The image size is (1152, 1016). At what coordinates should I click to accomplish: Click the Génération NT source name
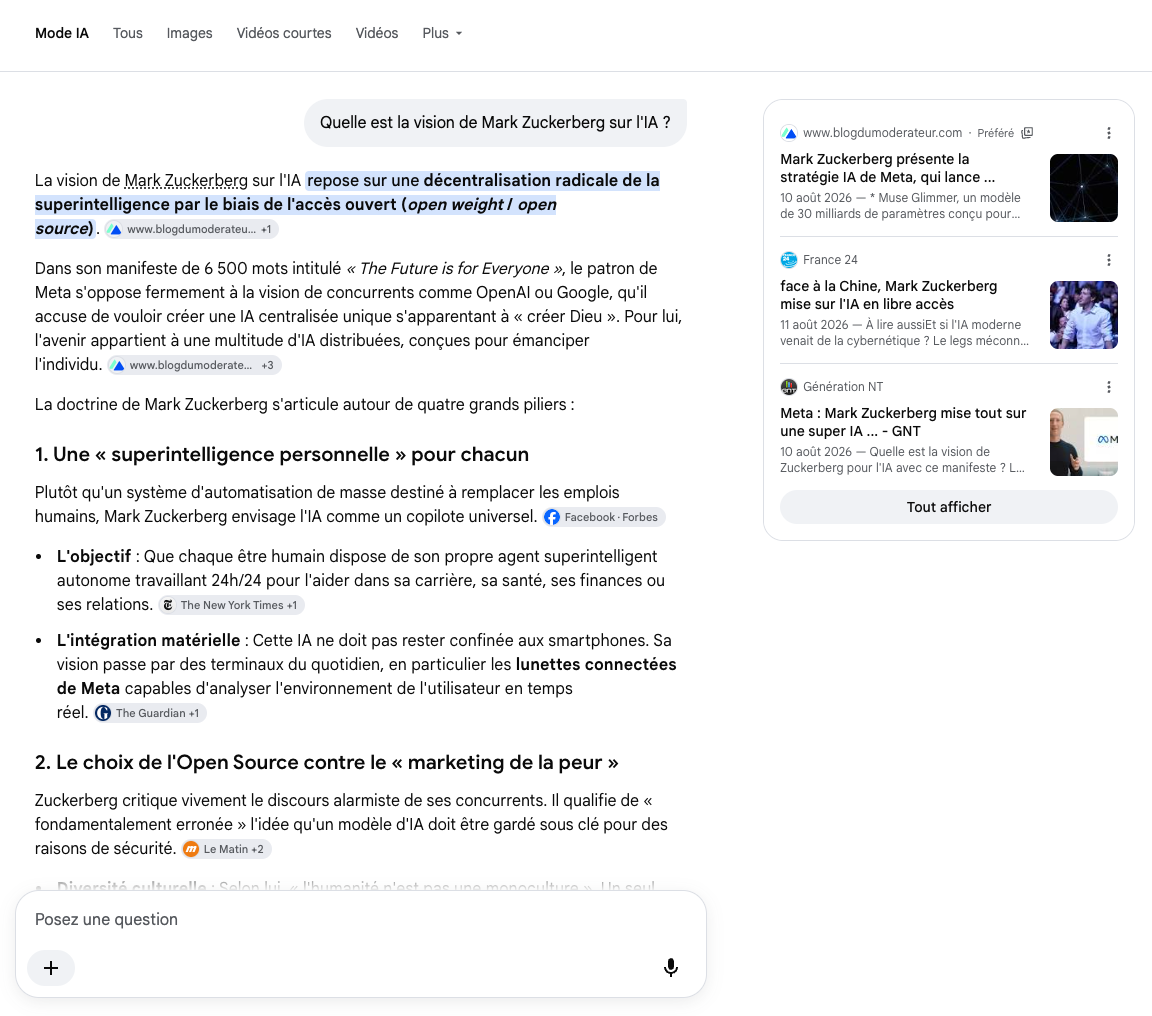[x=843, y=387]
